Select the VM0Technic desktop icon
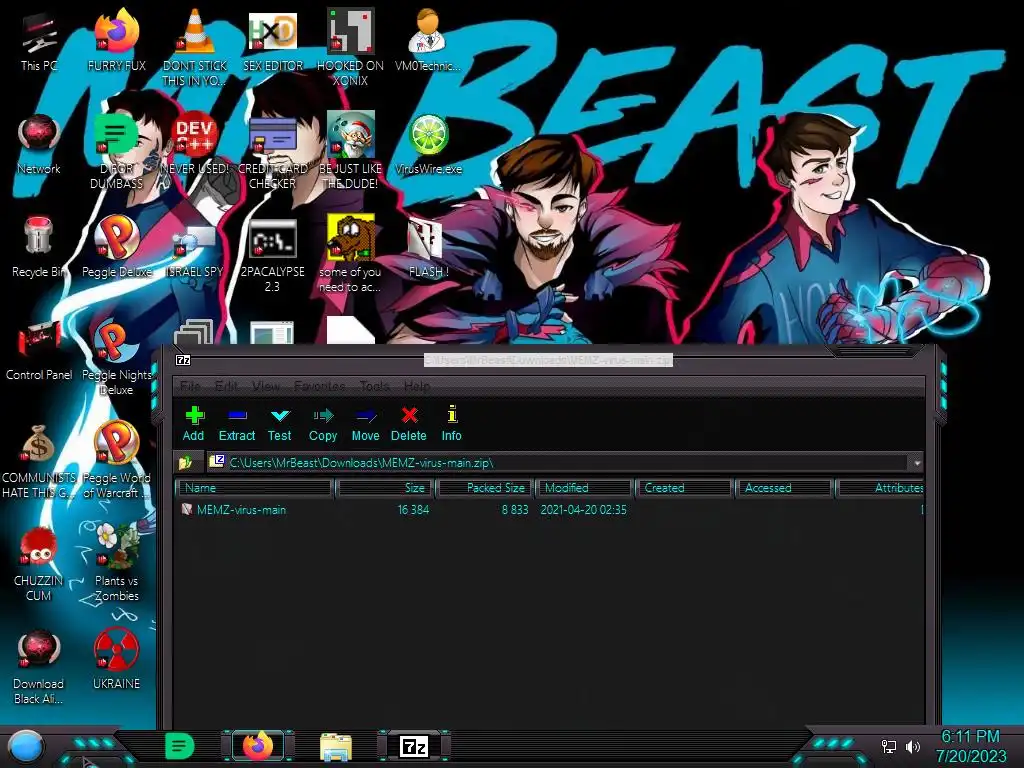Screen dimensions: 1024x768 [428, 40]
